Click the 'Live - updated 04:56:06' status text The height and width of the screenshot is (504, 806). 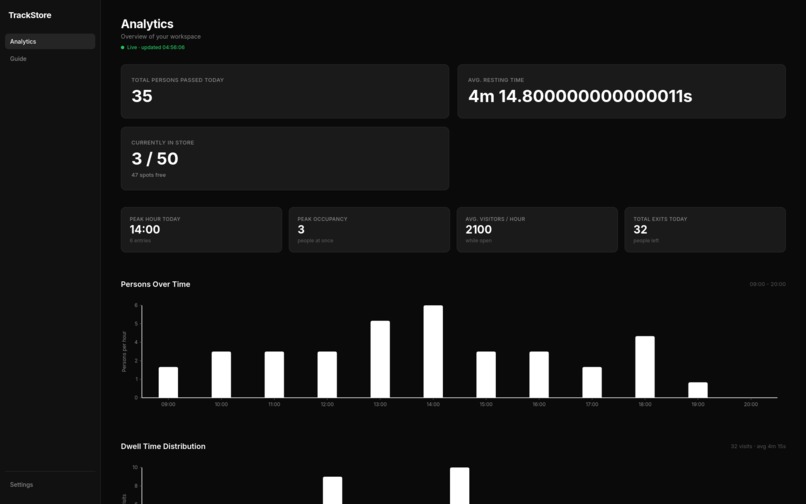[156, 47]
